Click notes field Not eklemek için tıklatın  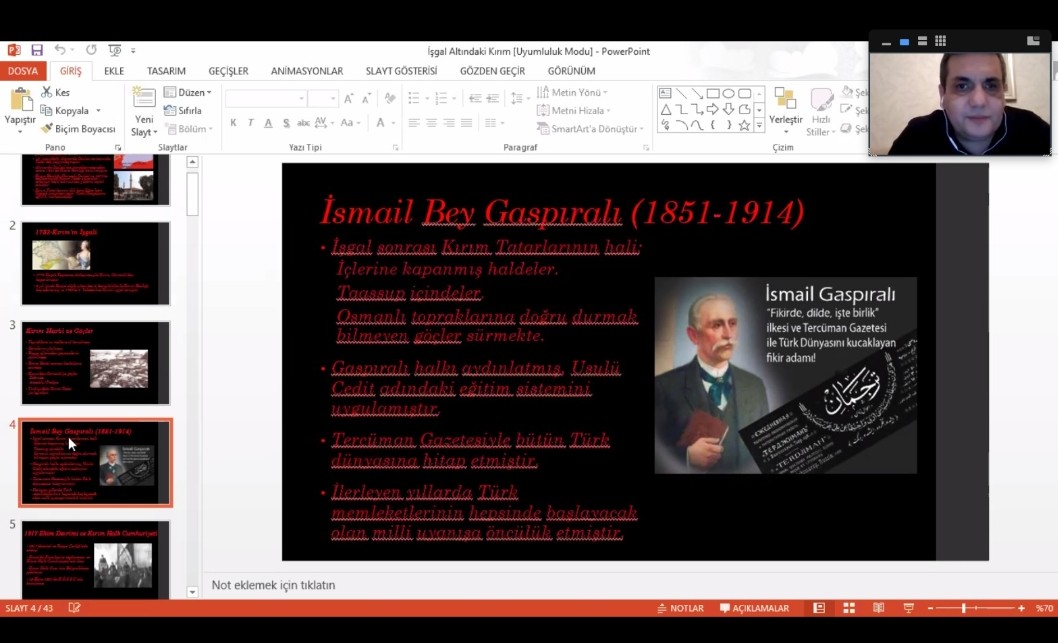pos(273,585)
